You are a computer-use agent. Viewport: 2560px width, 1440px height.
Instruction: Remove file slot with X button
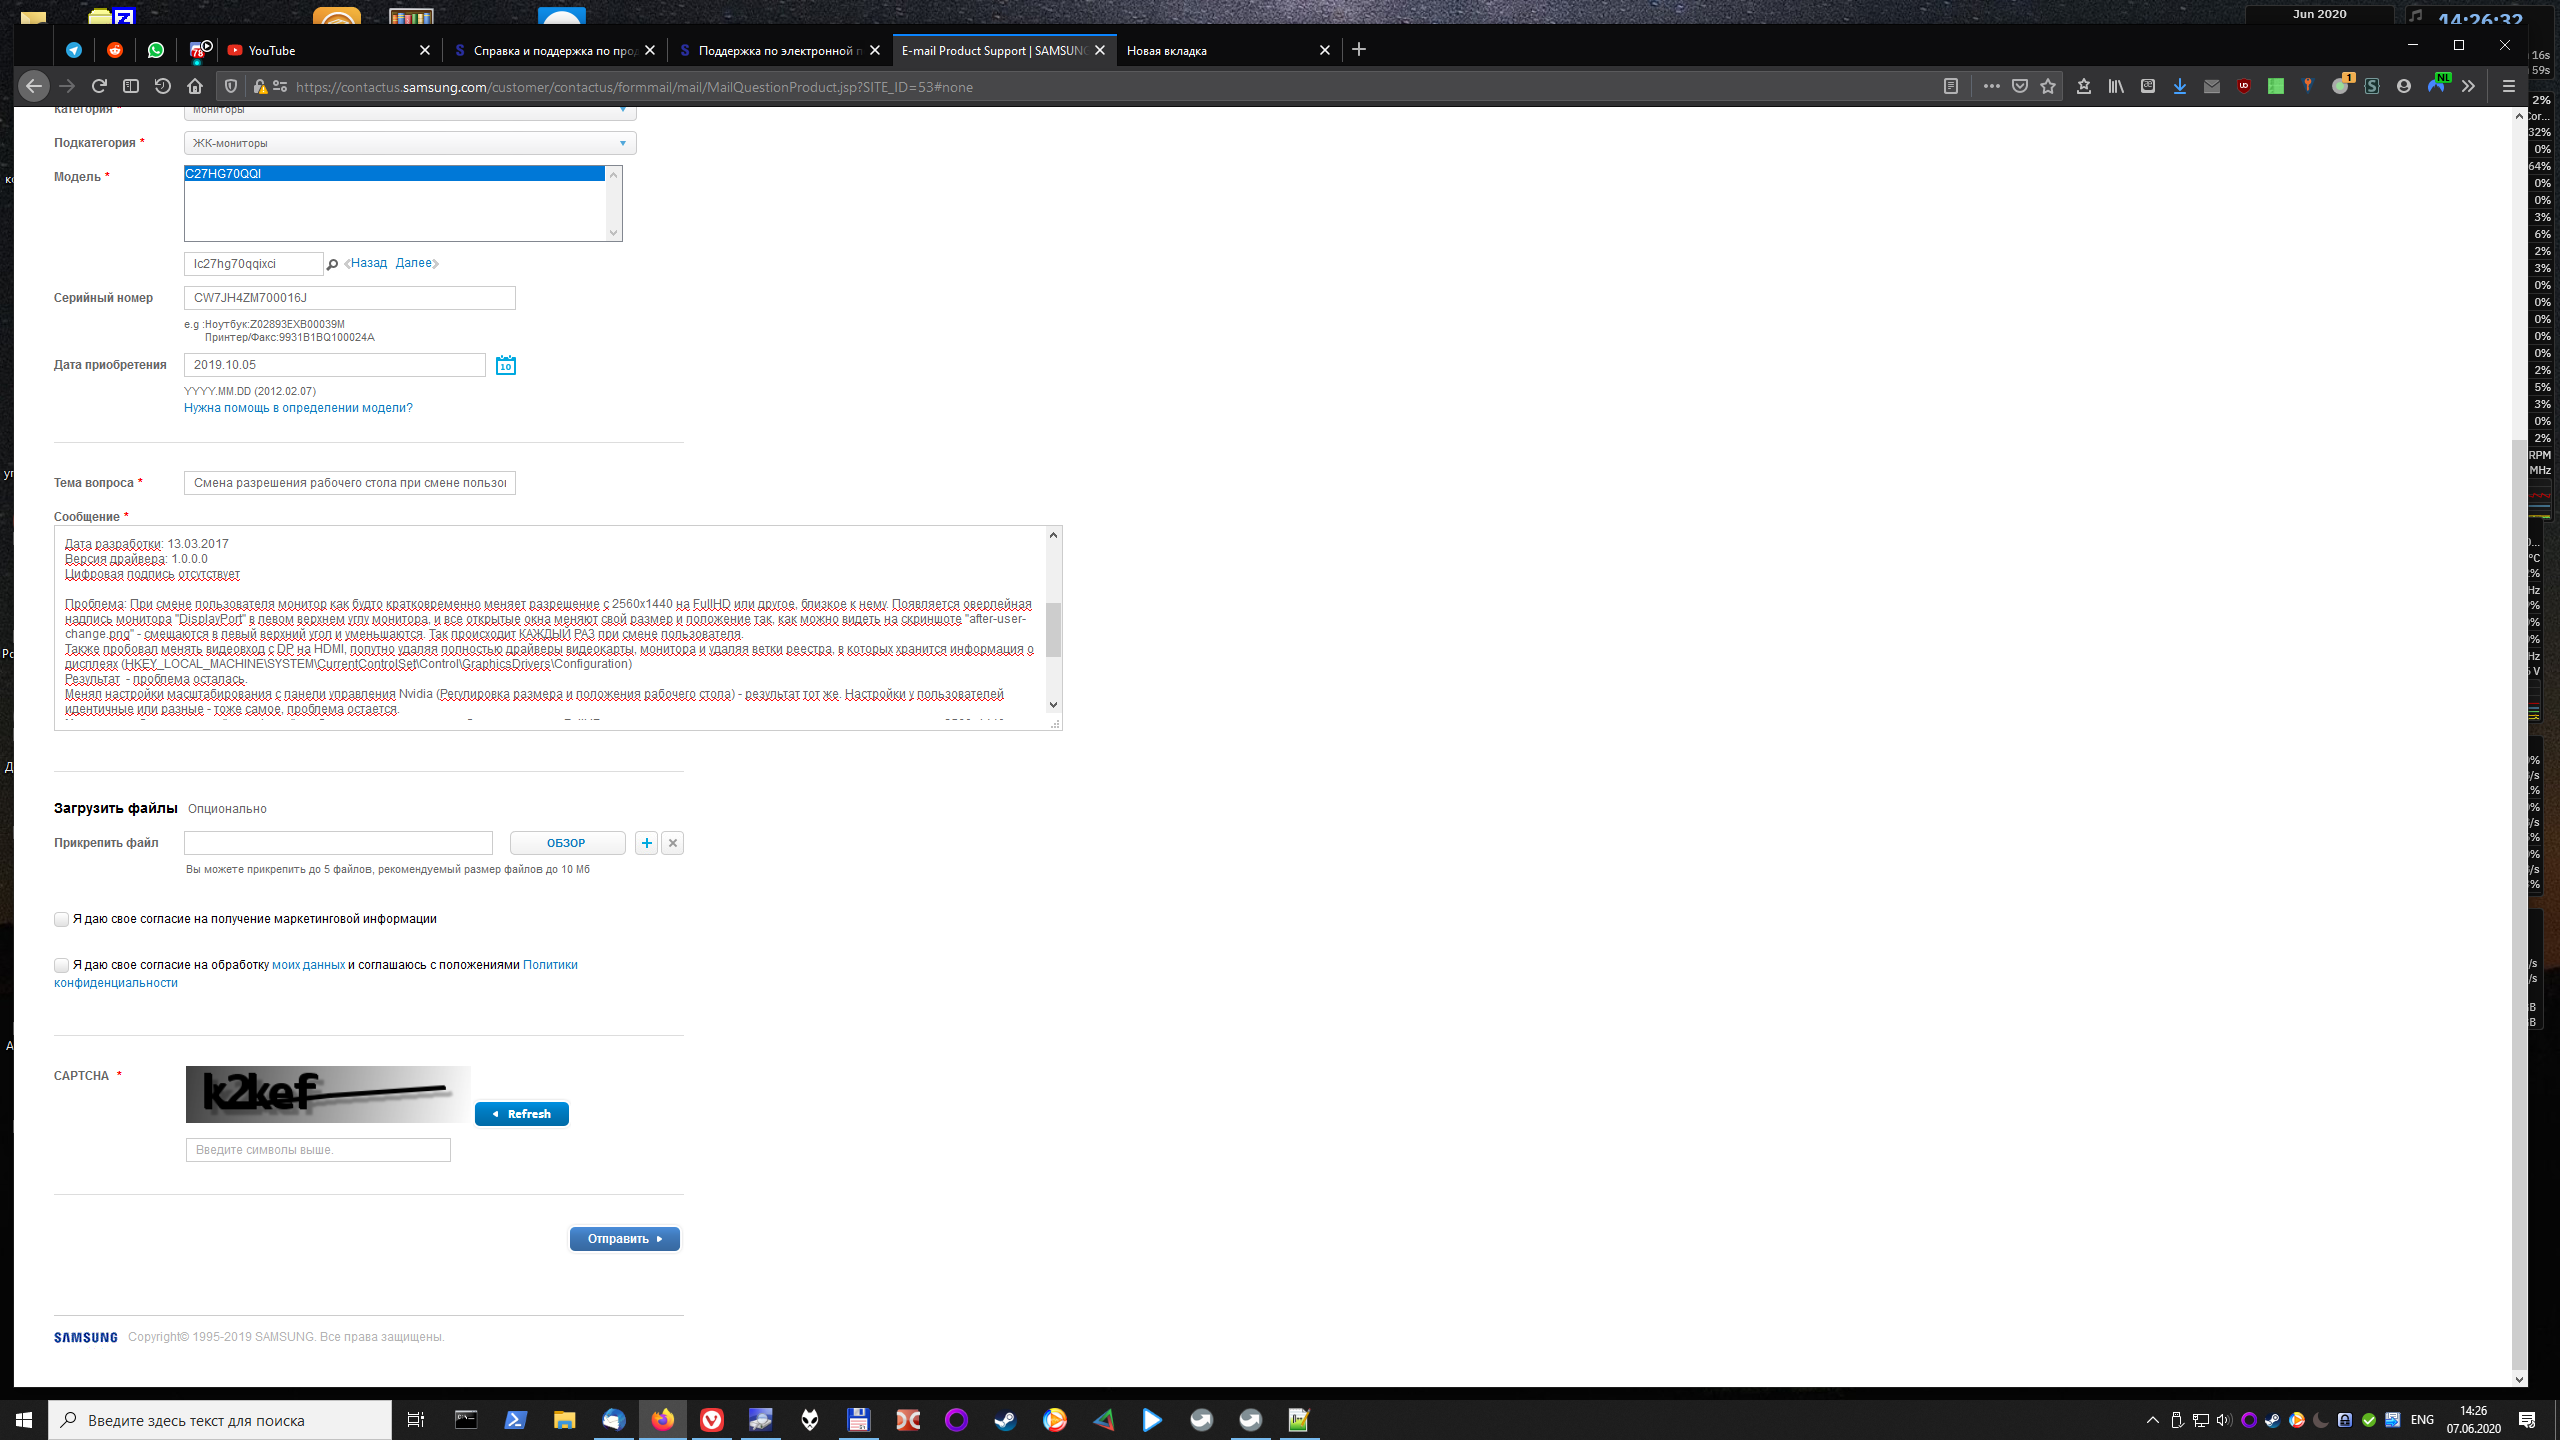point(673,843)
